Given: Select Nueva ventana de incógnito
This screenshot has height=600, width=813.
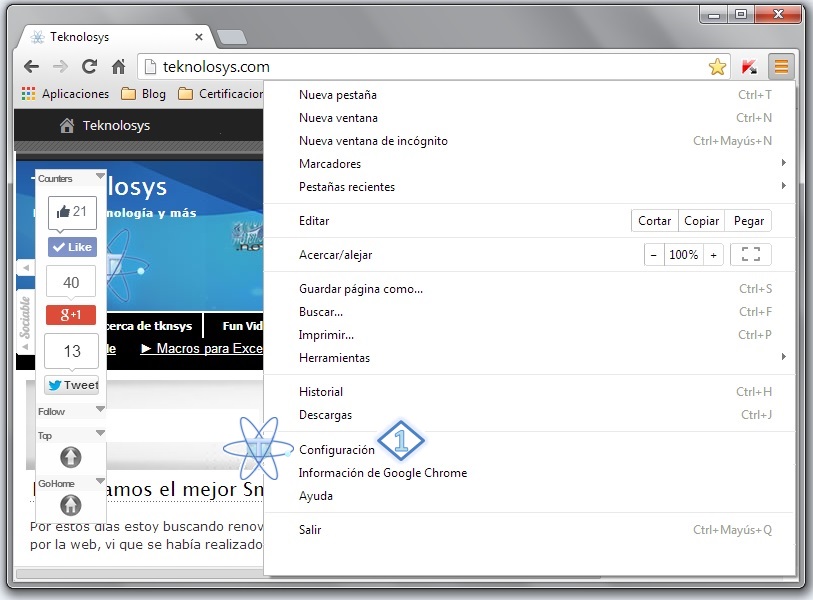Looking at the screenshot, I should pos(529,141).
